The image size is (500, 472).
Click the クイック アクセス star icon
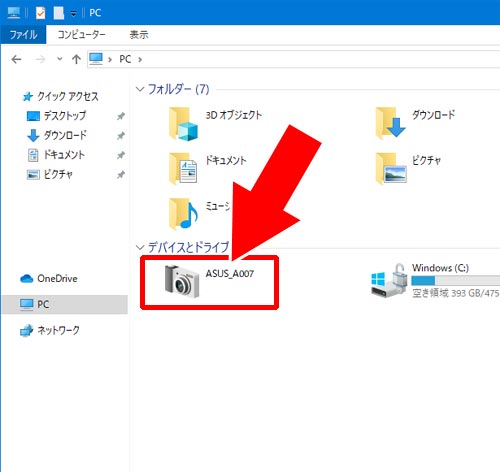(x=28, y=97)
